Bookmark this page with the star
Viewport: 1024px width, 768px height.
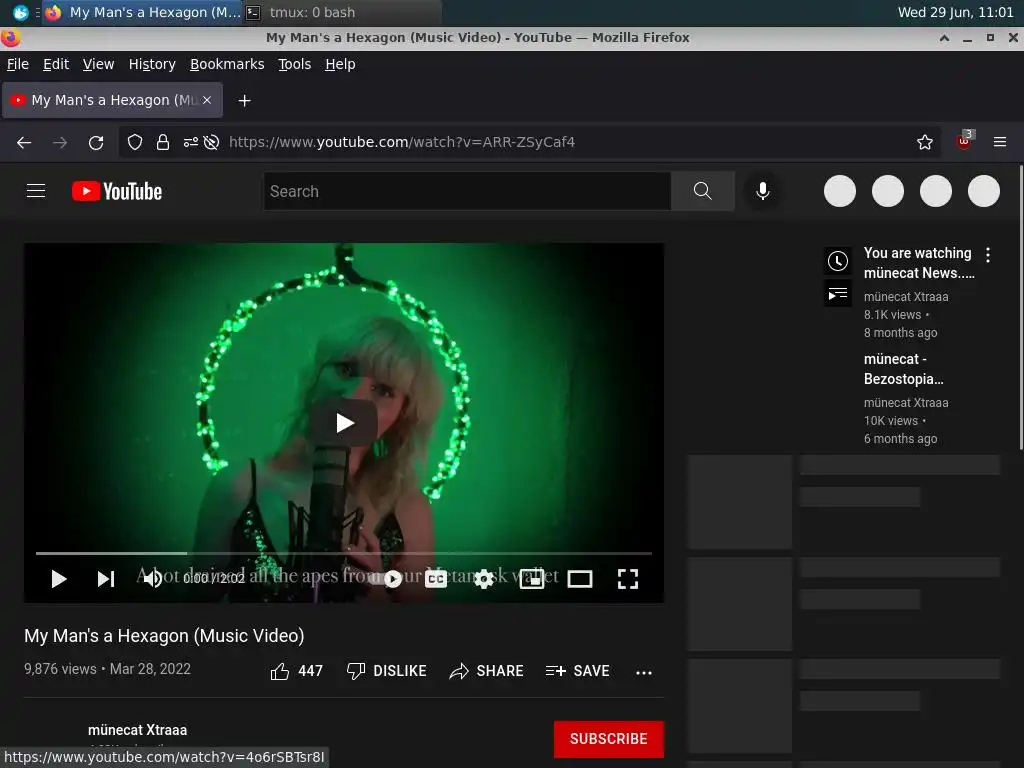coord(925,142)
